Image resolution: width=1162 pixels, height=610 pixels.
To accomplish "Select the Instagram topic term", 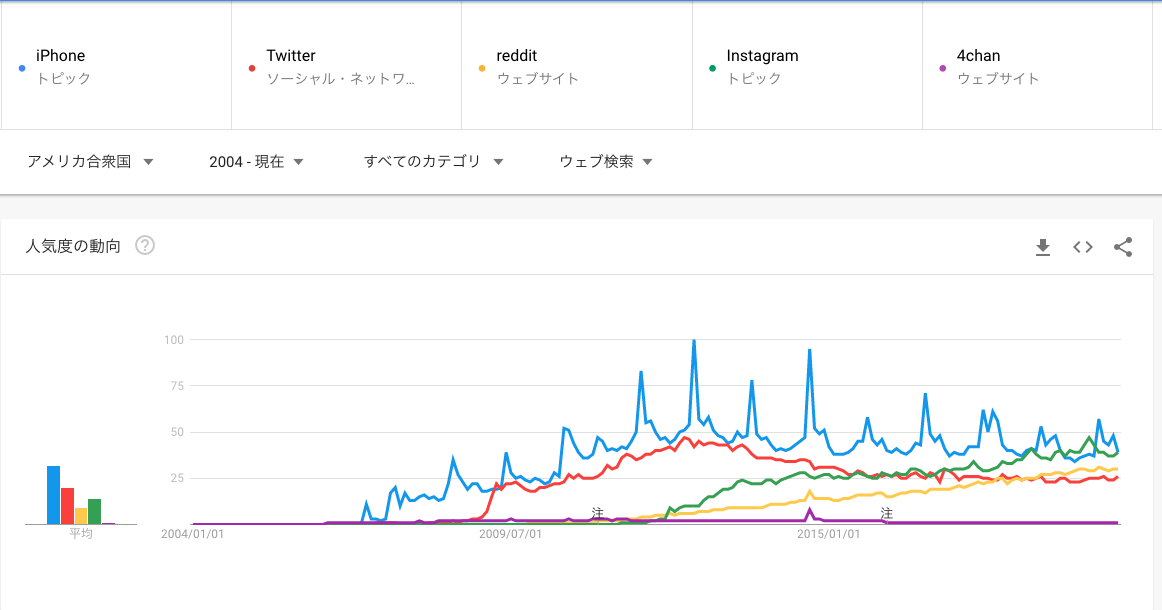I will pos(806,66).
